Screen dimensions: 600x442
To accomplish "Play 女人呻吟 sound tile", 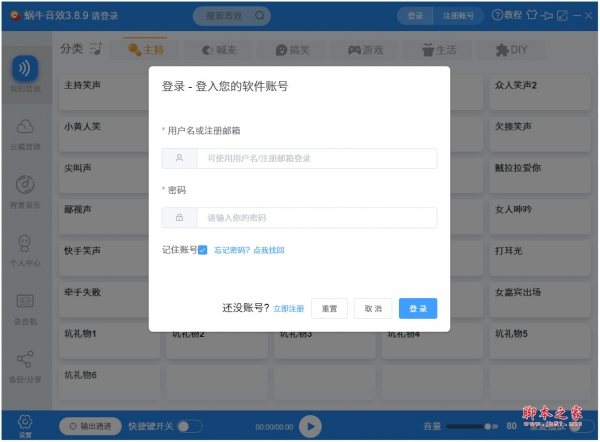I will 540,217.
